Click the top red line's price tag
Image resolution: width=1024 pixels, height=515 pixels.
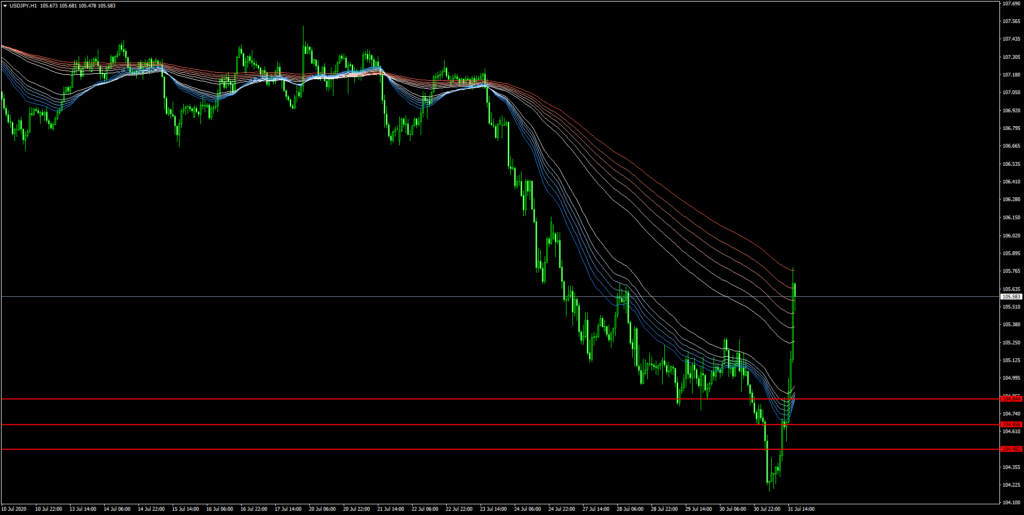pos(1009,399)
